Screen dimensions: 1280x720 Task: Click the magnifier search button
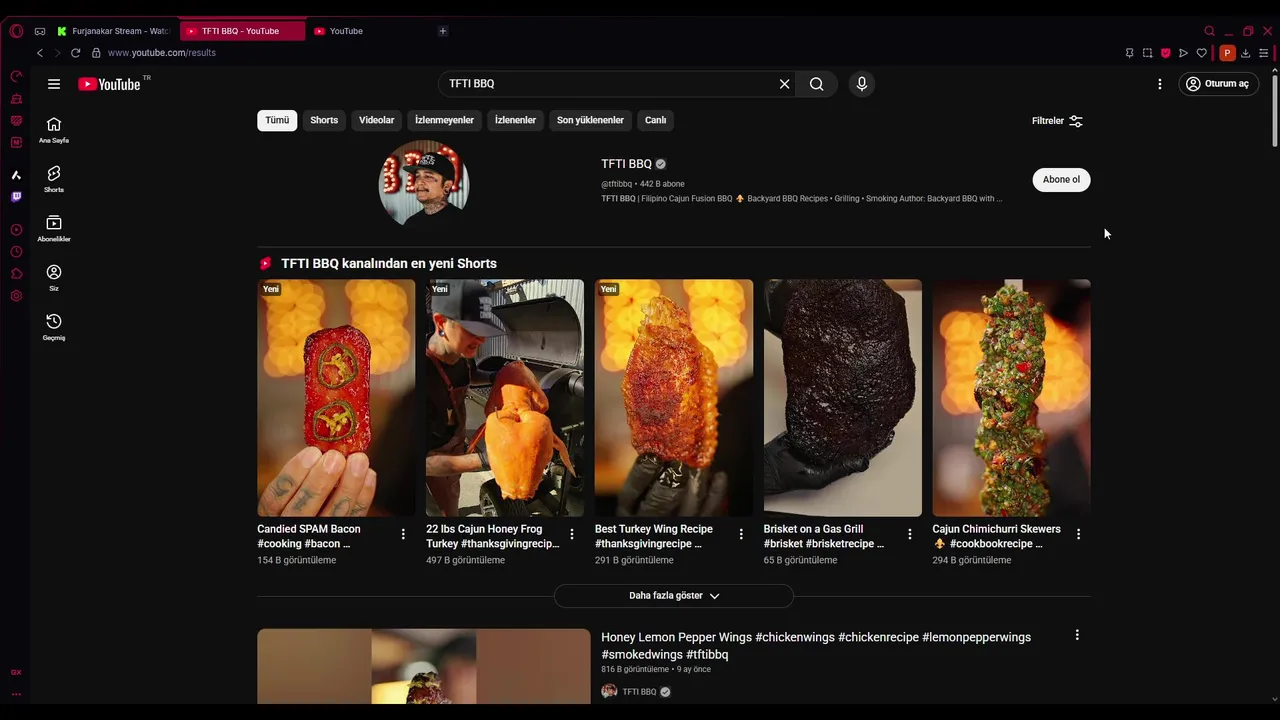(x=817, y=84)
